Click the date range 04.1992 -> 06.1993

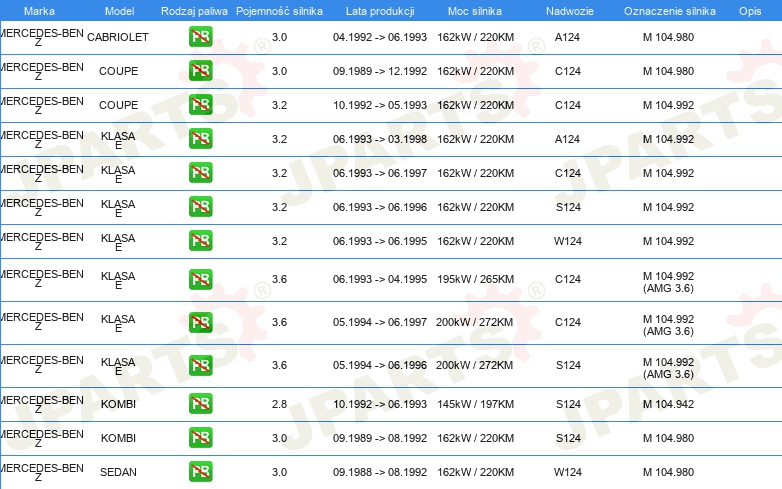tap(380, 37)
